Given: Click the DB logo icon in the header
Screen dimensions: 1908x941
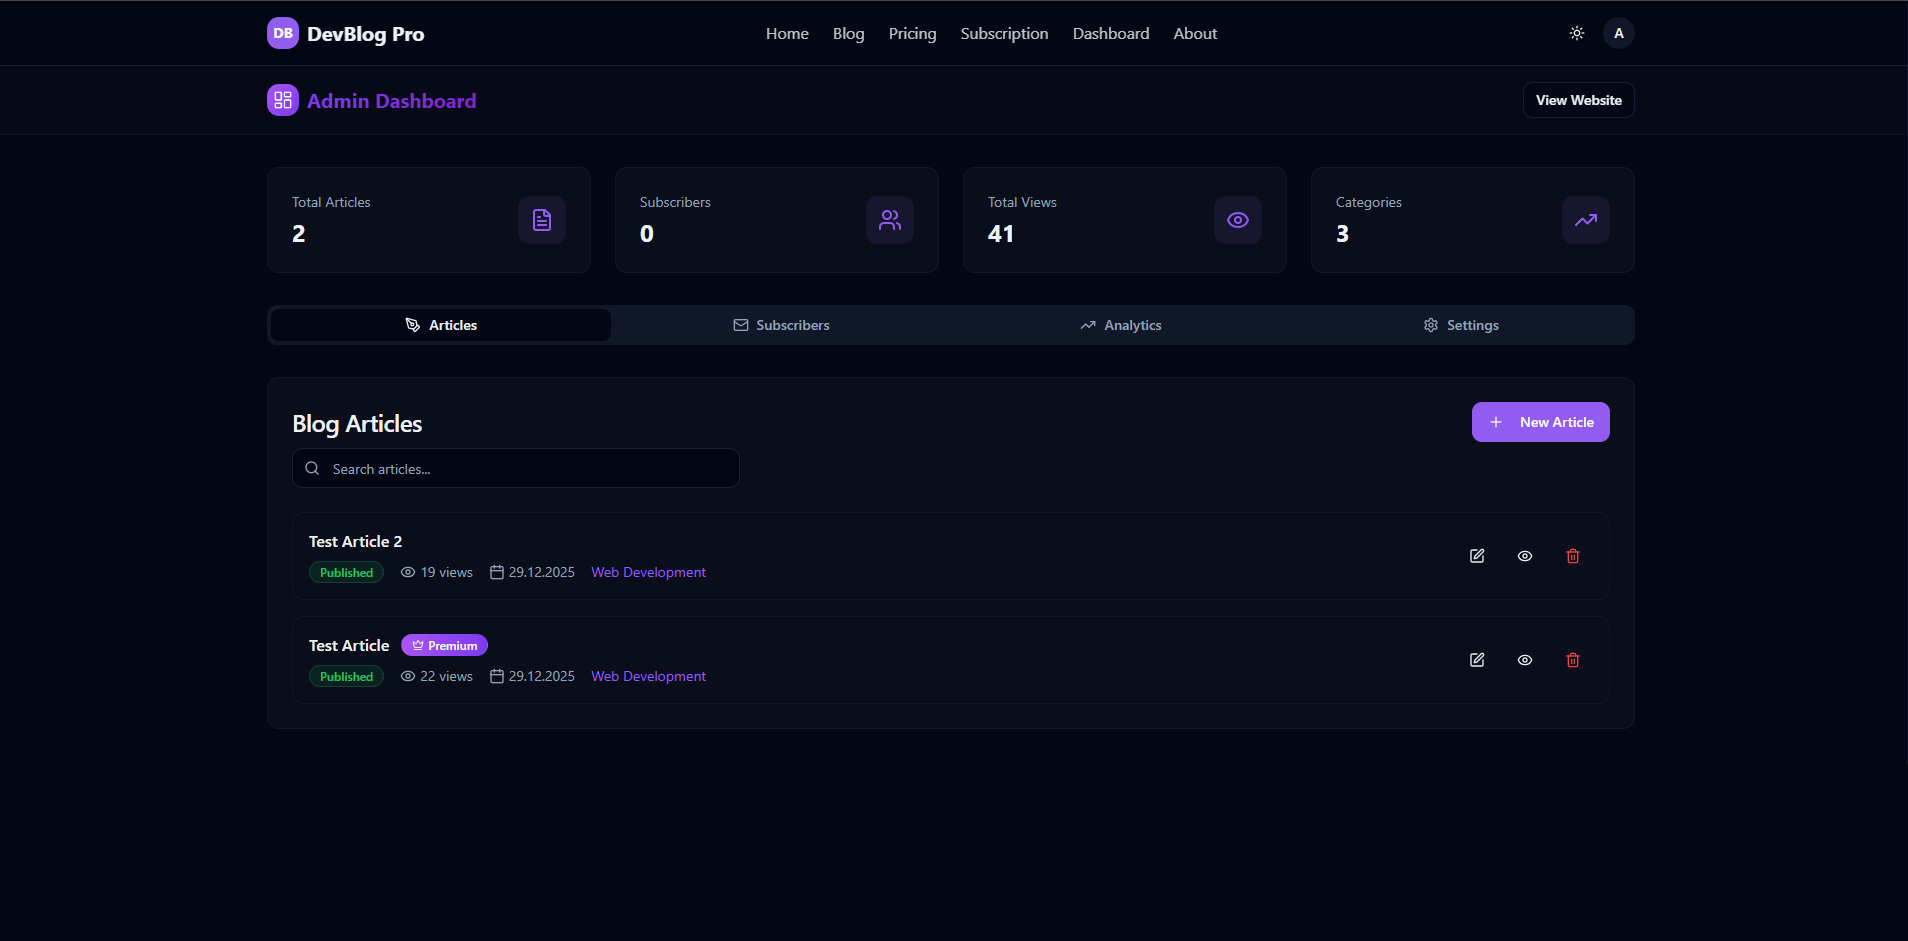Looking at the screenshot, I should click(x=283, y=33).
